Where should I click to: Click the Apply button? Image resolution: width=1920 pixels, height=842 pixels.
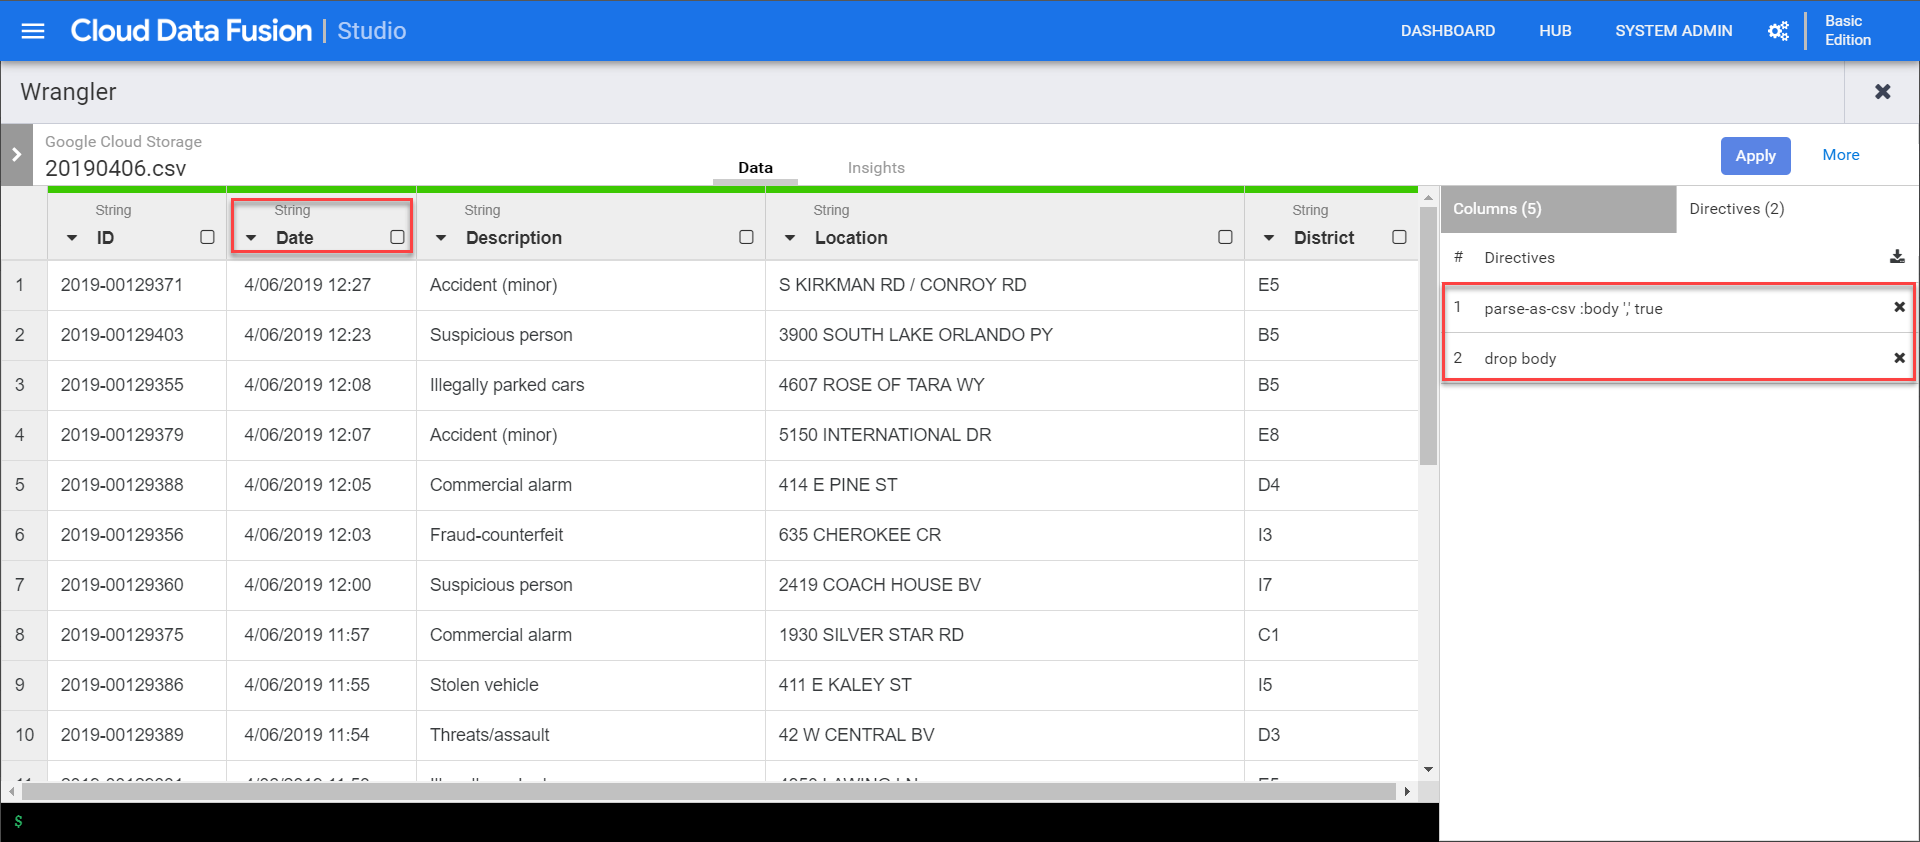1755,156
